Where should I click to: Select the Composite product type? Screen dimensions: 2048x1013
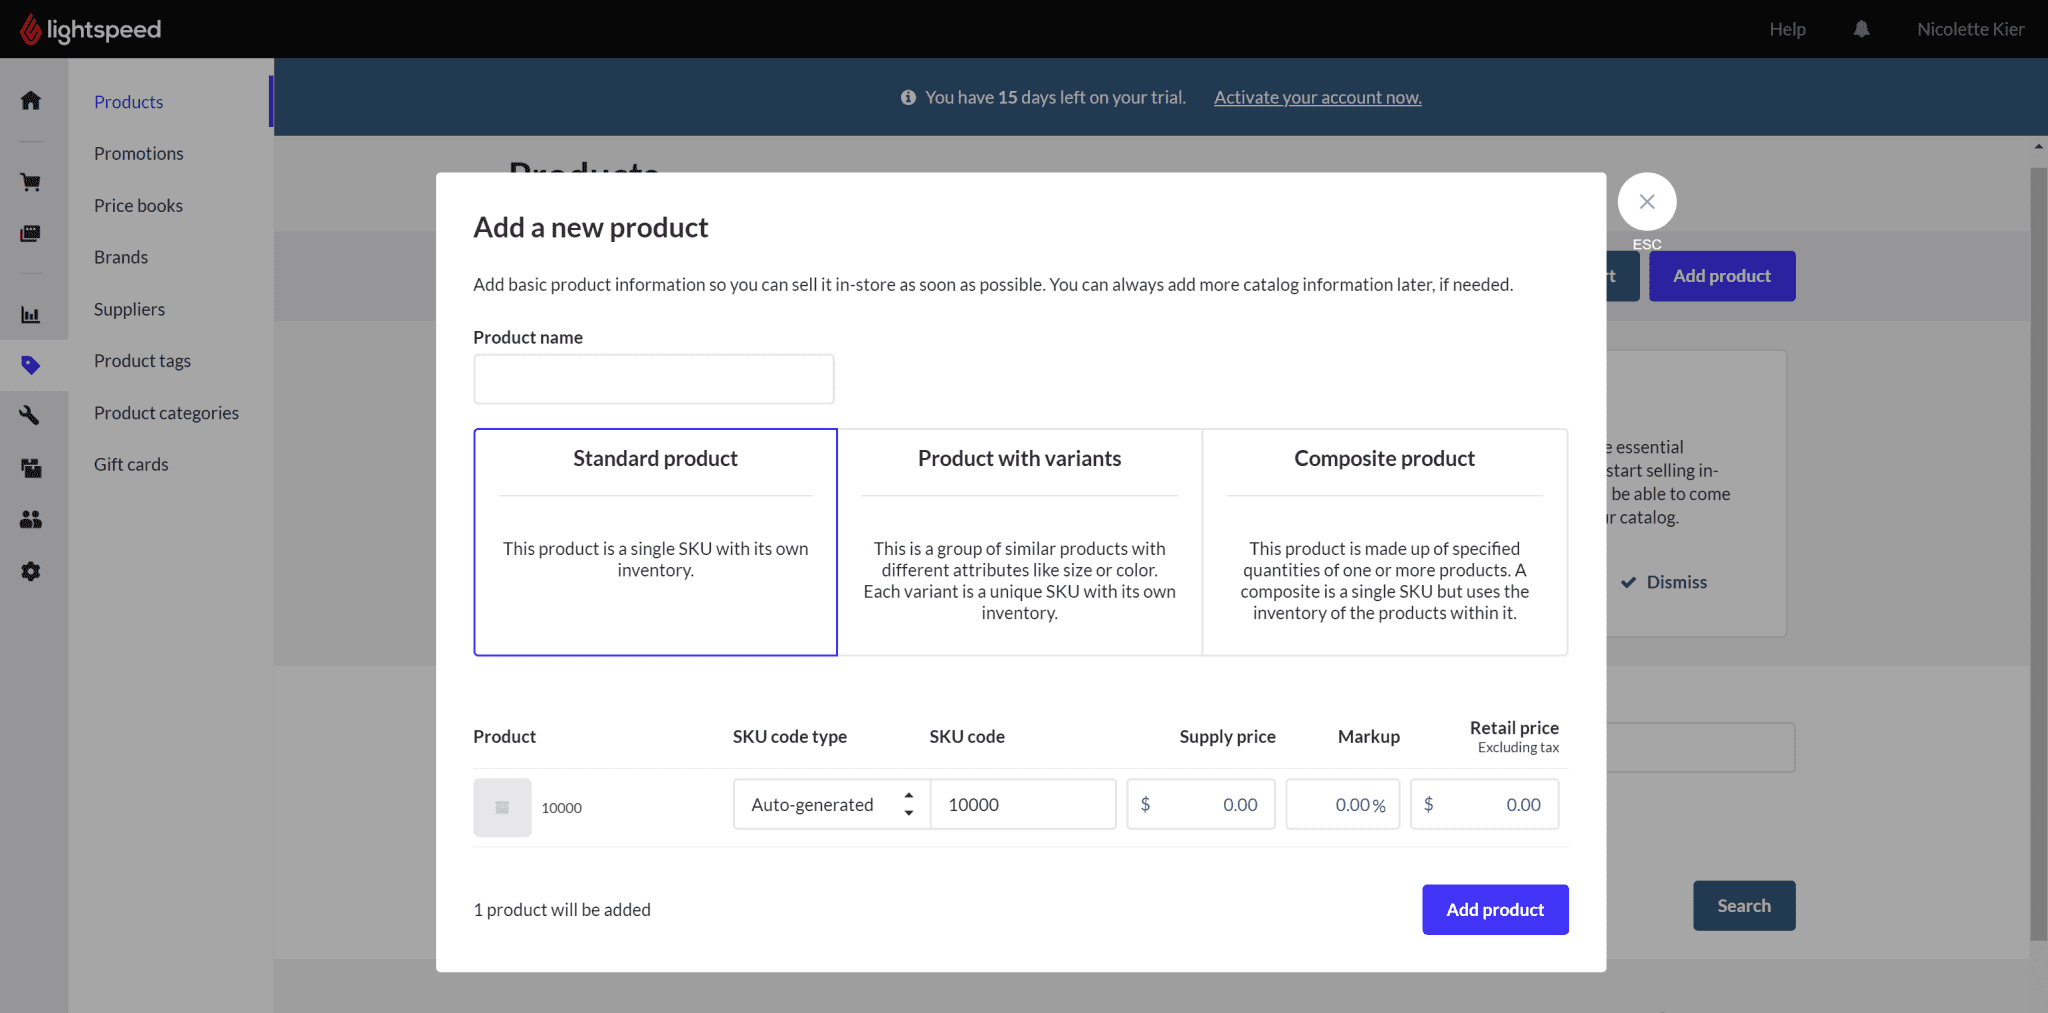tap(1384, 541)
